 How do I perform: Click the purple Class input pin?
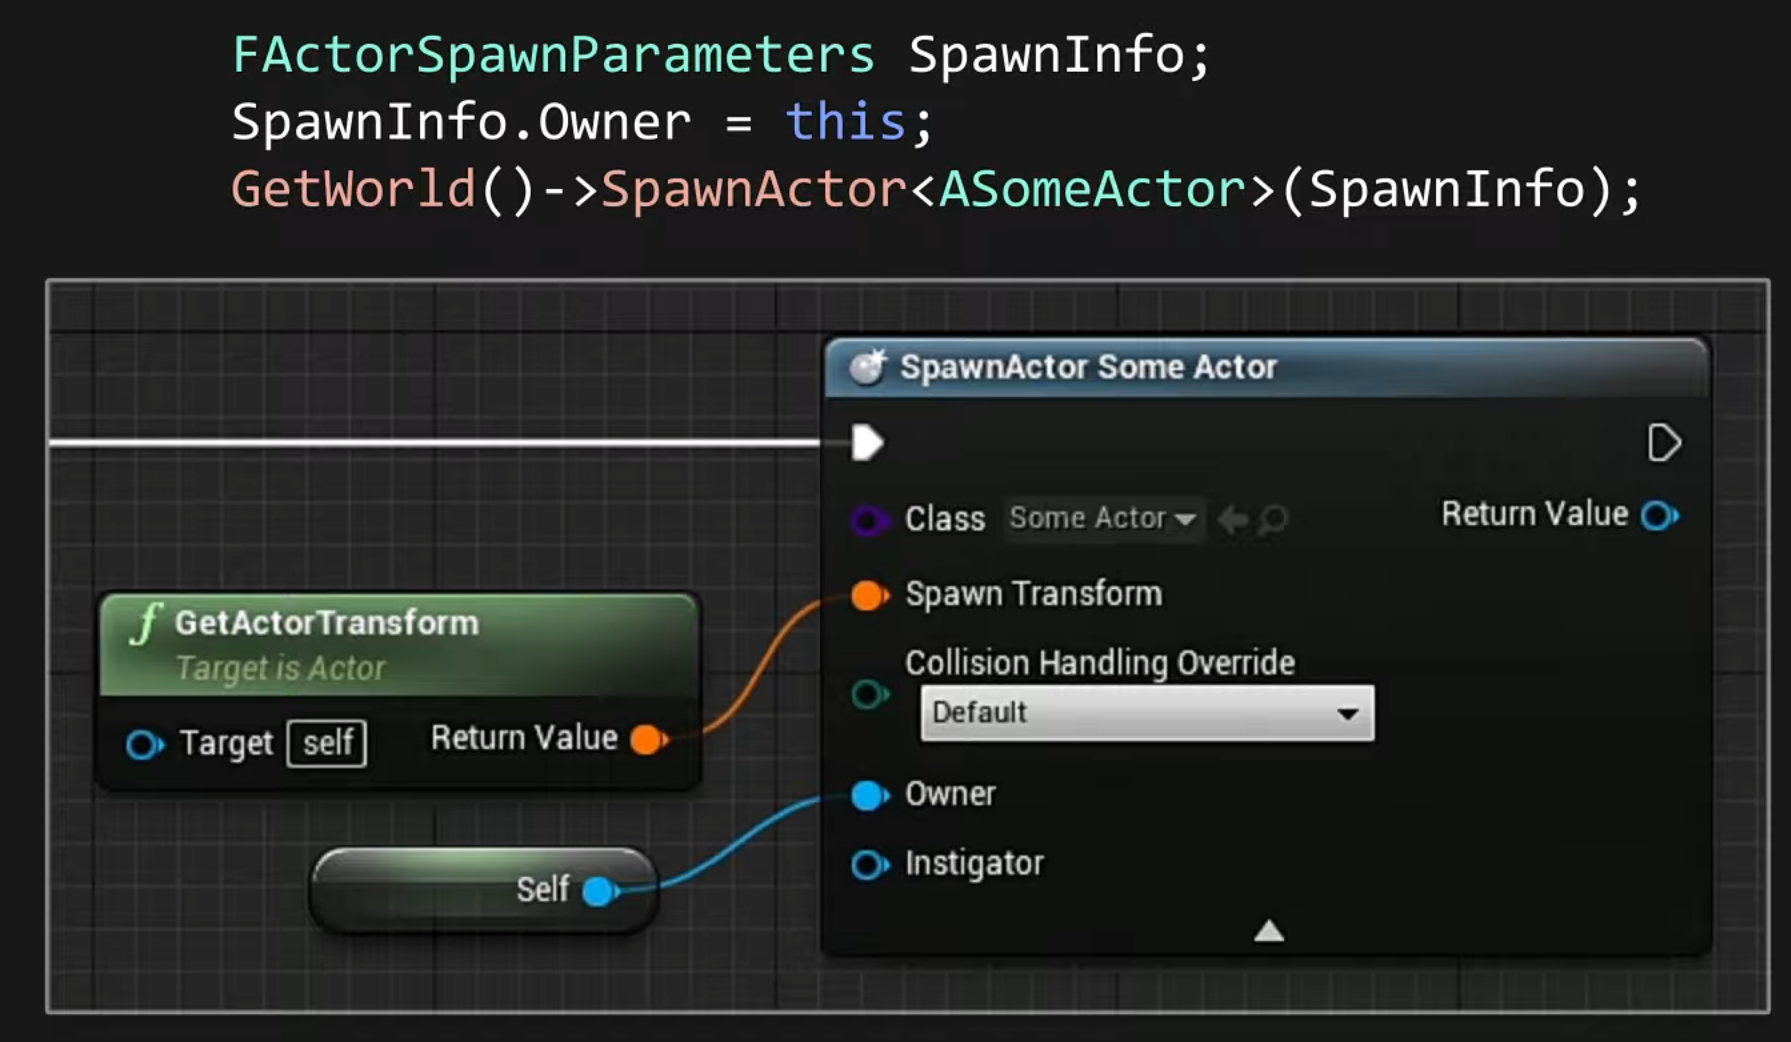(870, 519)
